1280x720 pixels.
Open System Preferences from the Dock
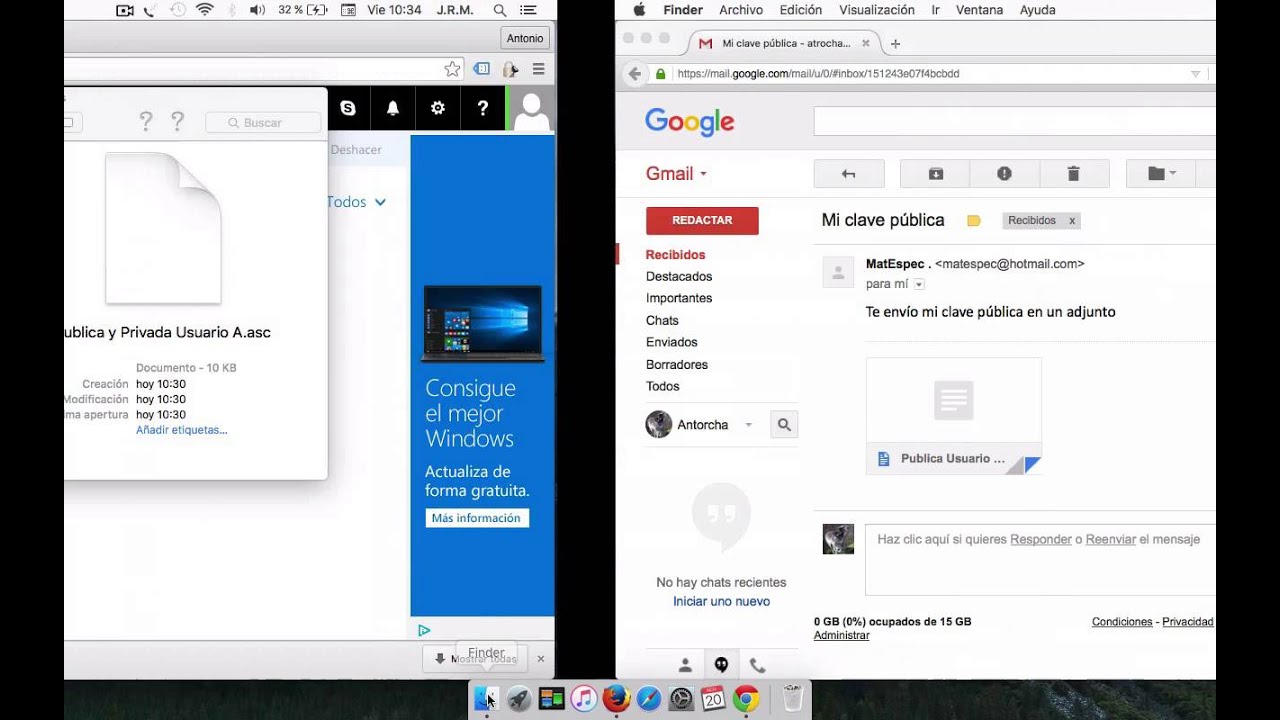(x=681, y=699)
